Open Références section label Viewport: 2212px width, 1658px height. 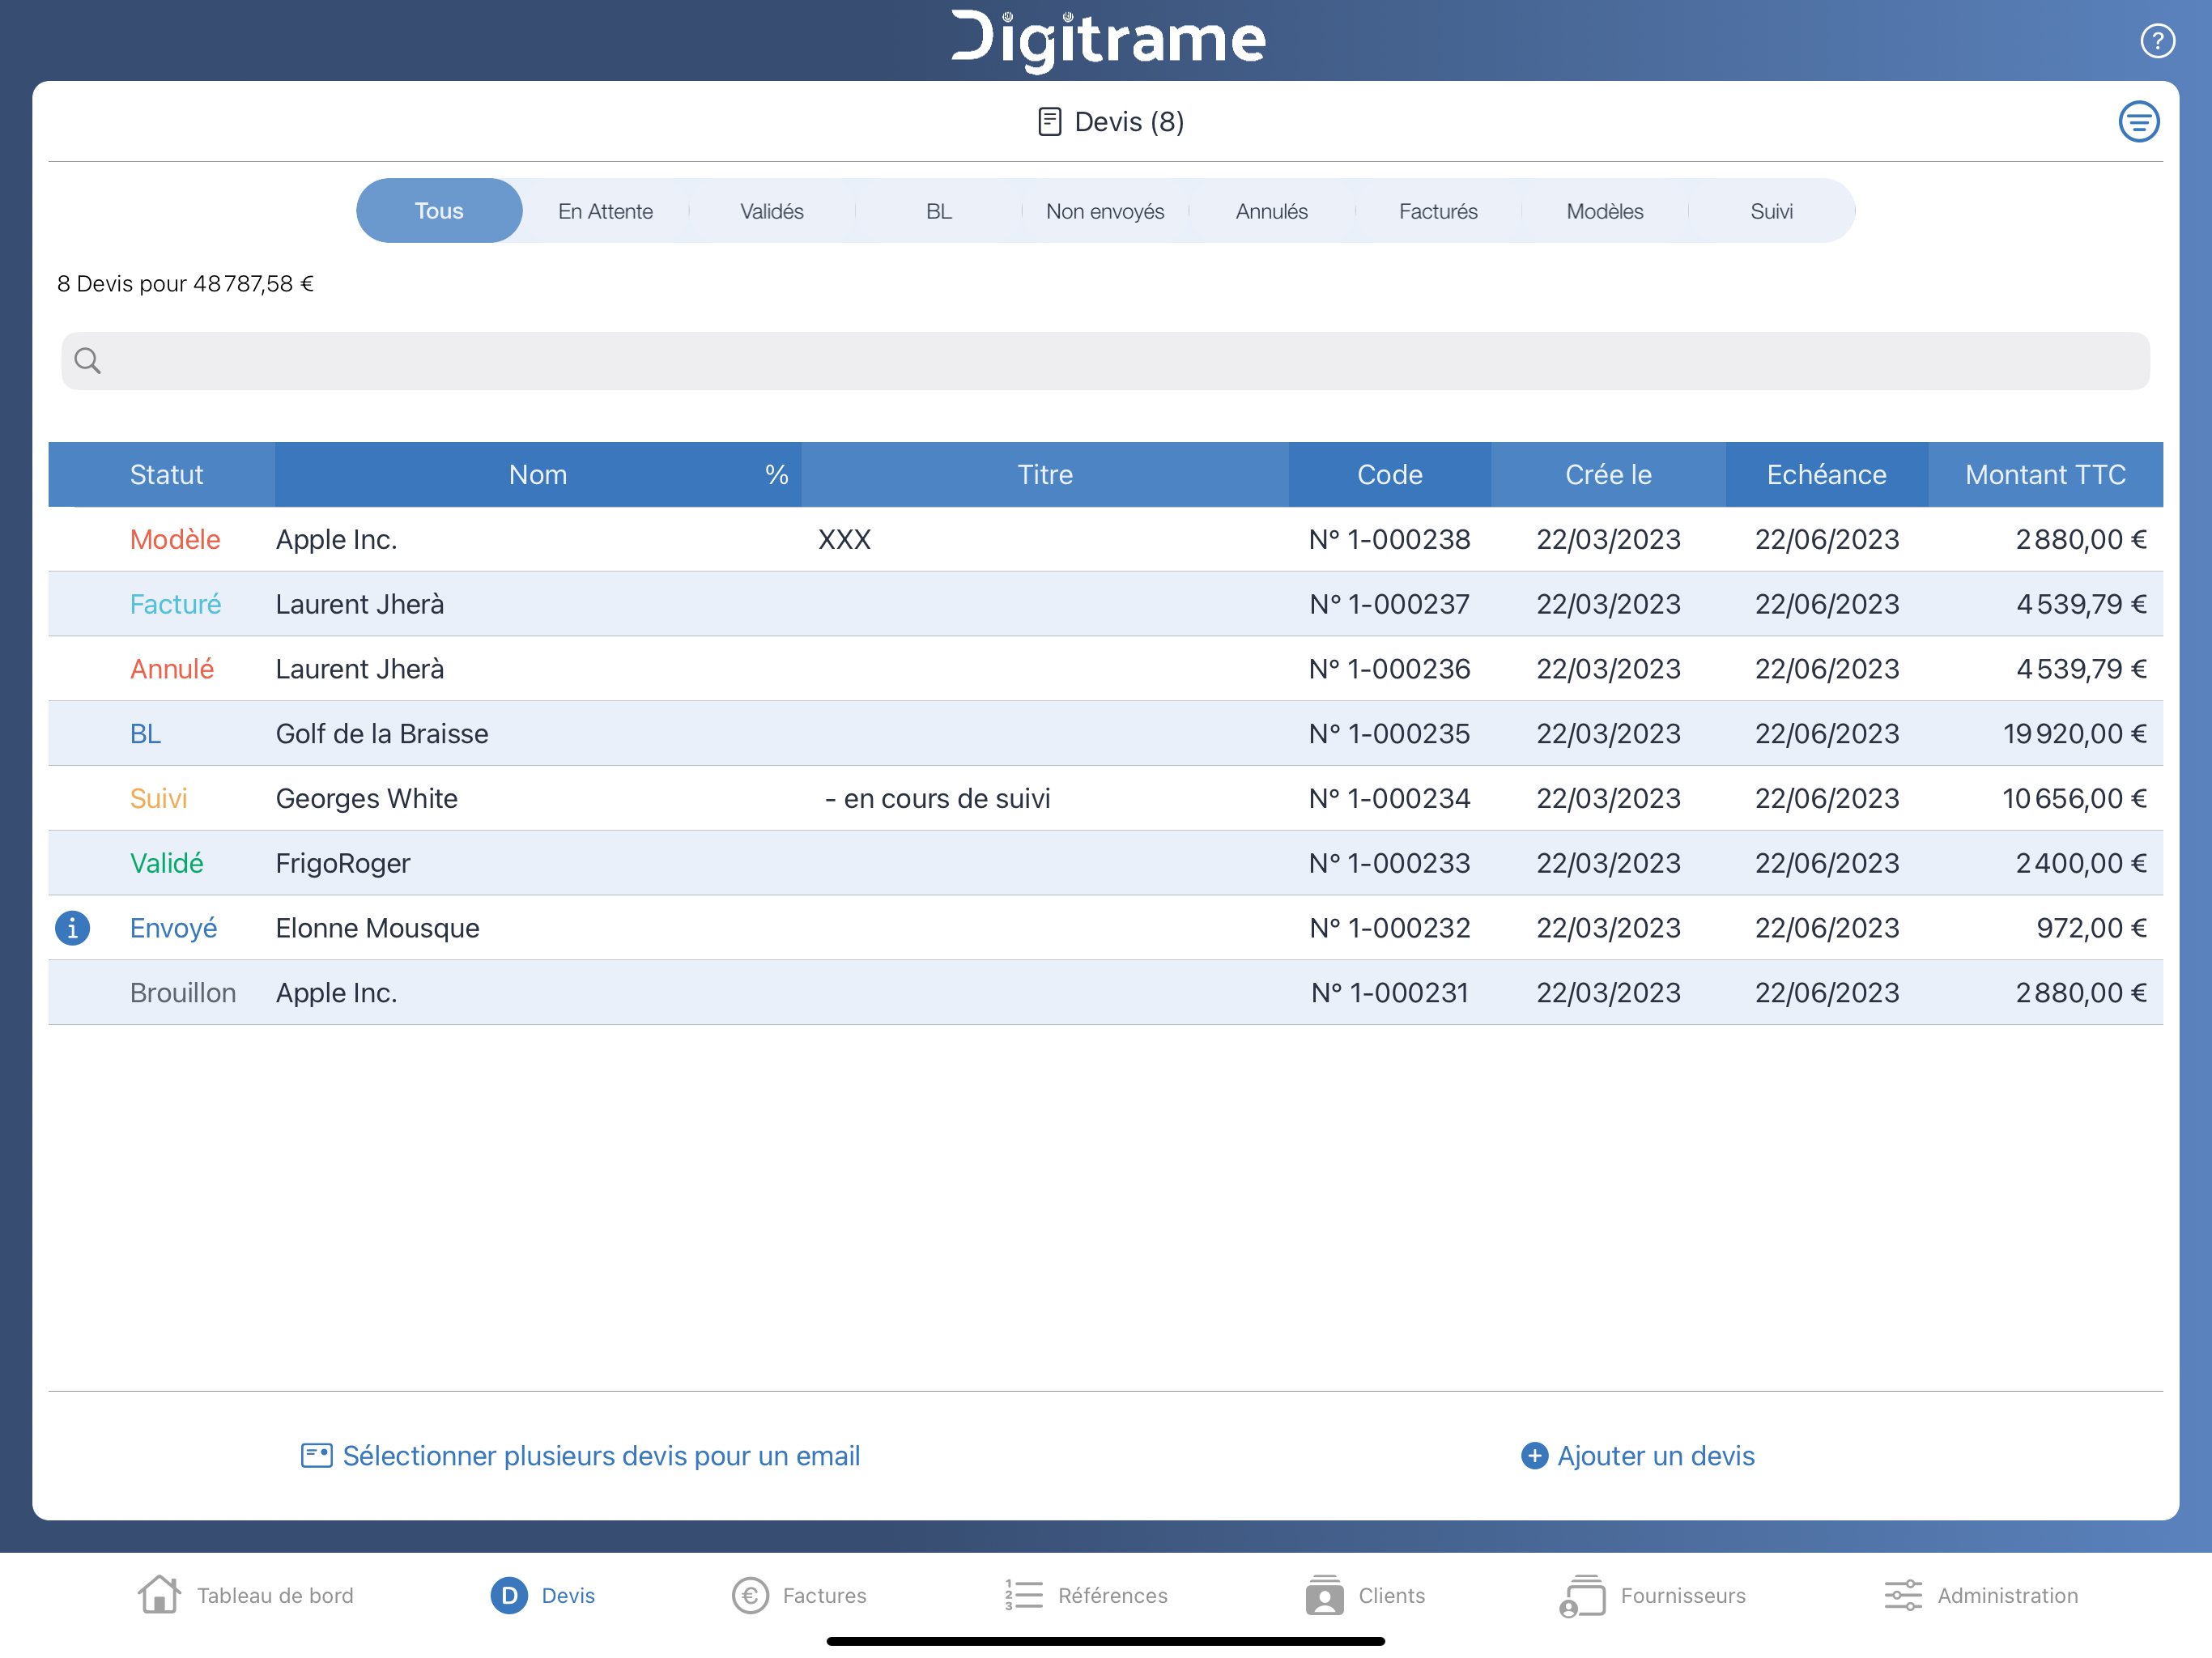(1113, 1595)
